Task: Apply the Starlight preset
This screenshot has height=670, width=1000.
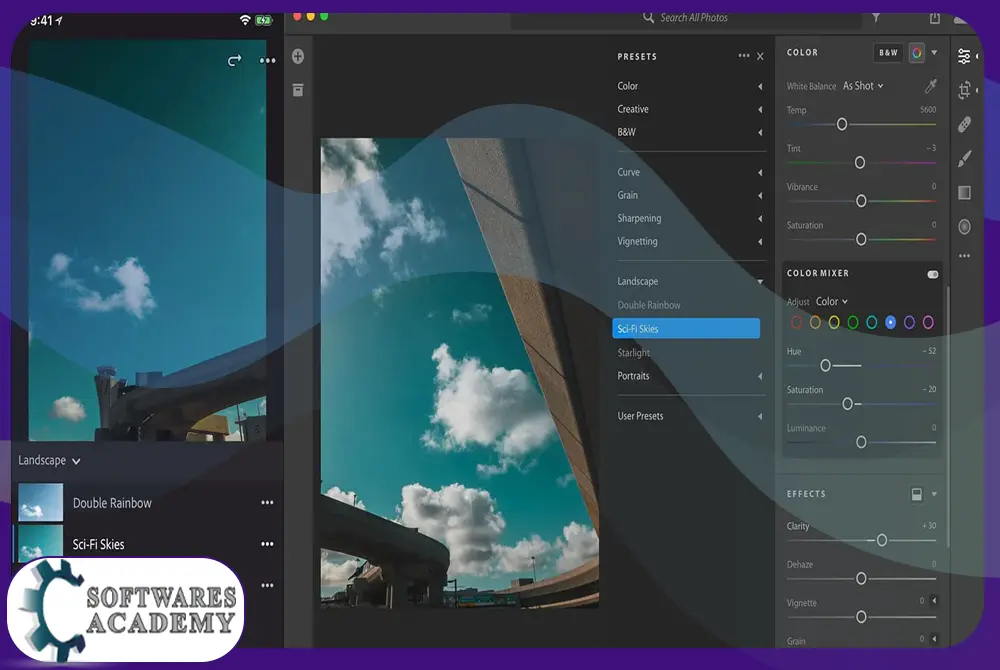Action: [633, 353]
